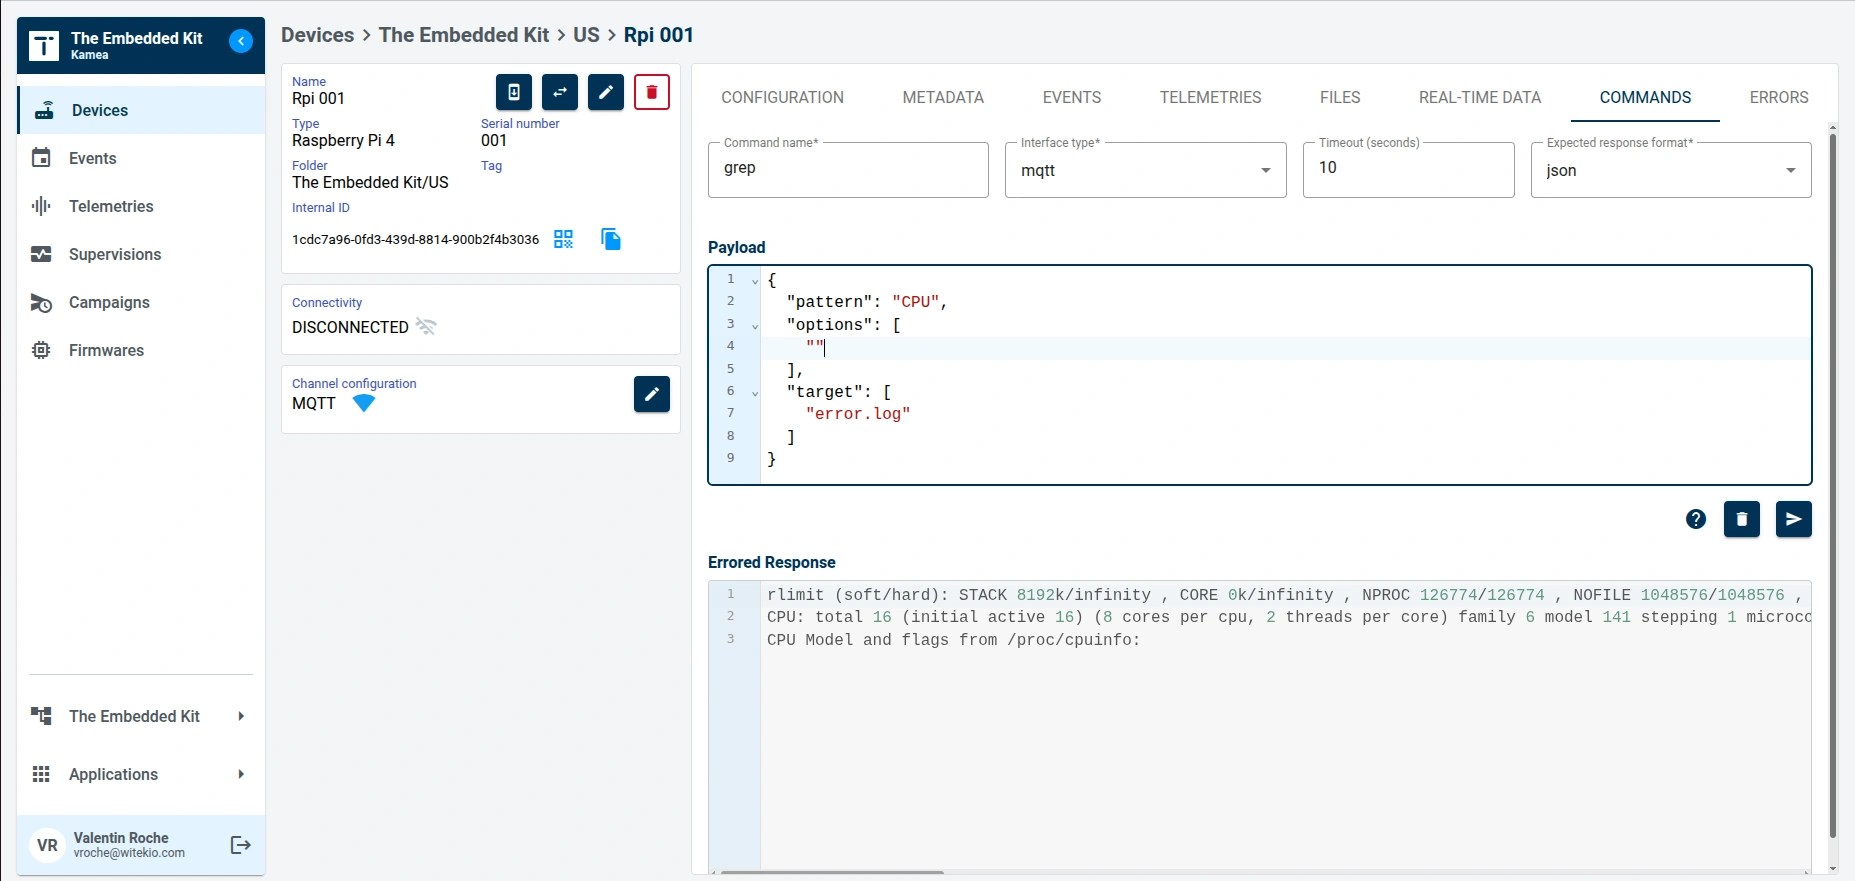
Task: Click the VR user avatar
Action: click(x=47, y=845)
